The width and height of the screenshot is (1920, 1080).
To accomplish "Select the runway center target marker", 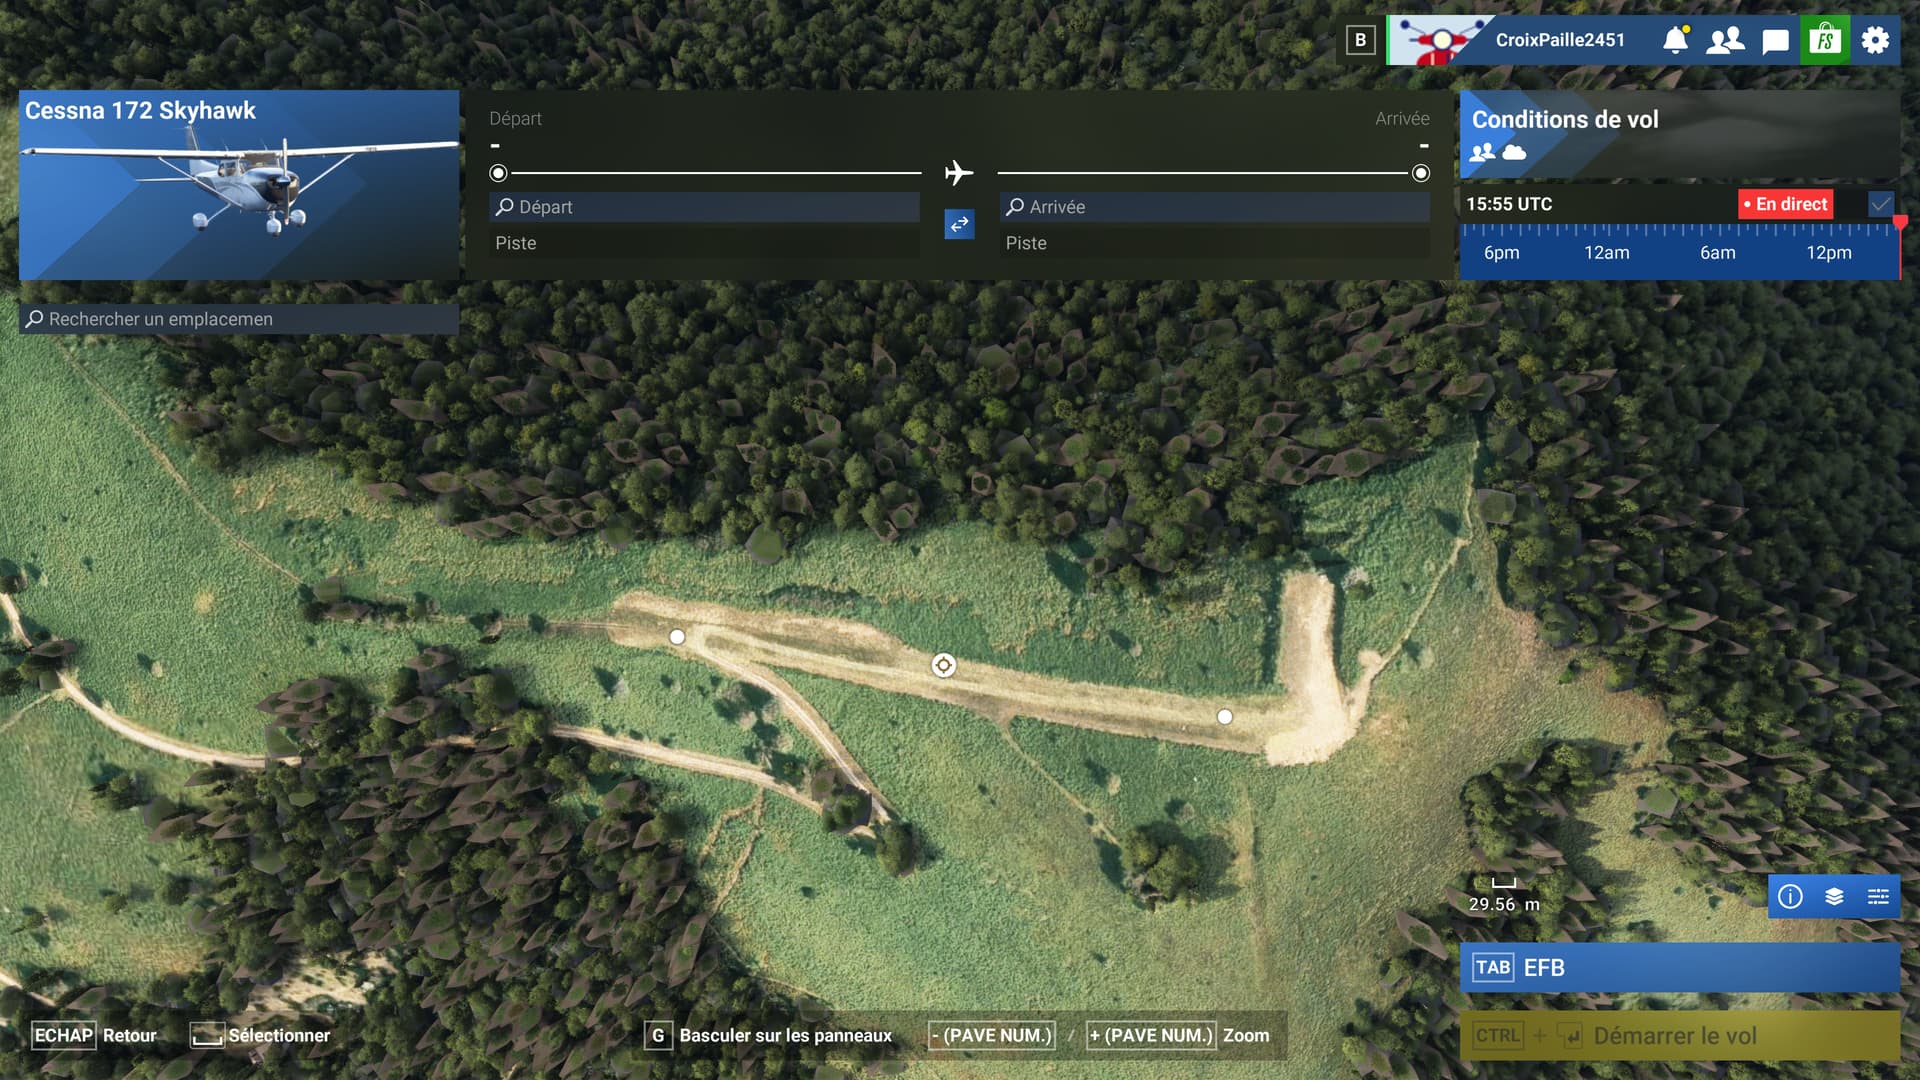I will (943, 665).
